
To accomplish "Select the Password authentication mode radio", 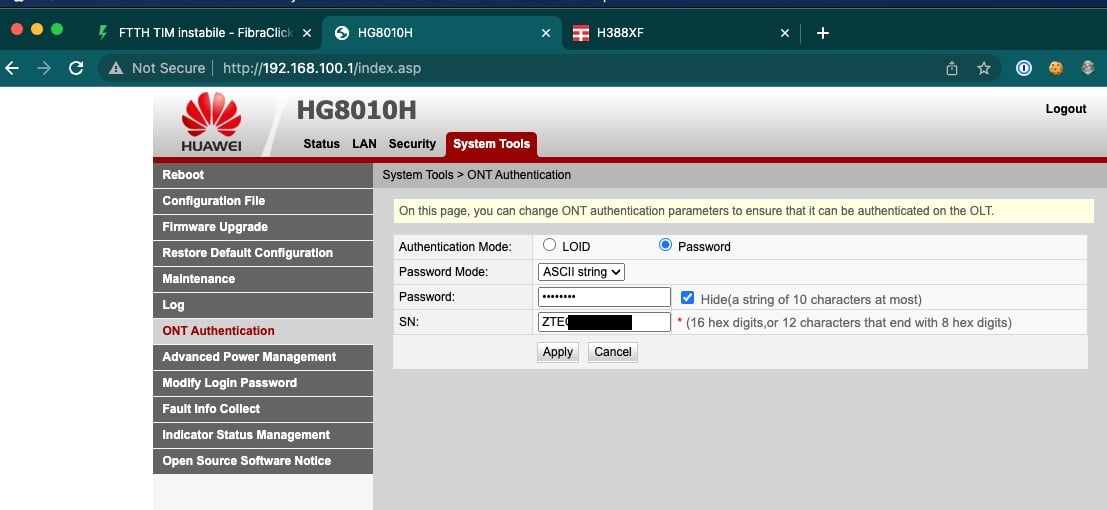I will pyautogui.click(x=665, y=245).
